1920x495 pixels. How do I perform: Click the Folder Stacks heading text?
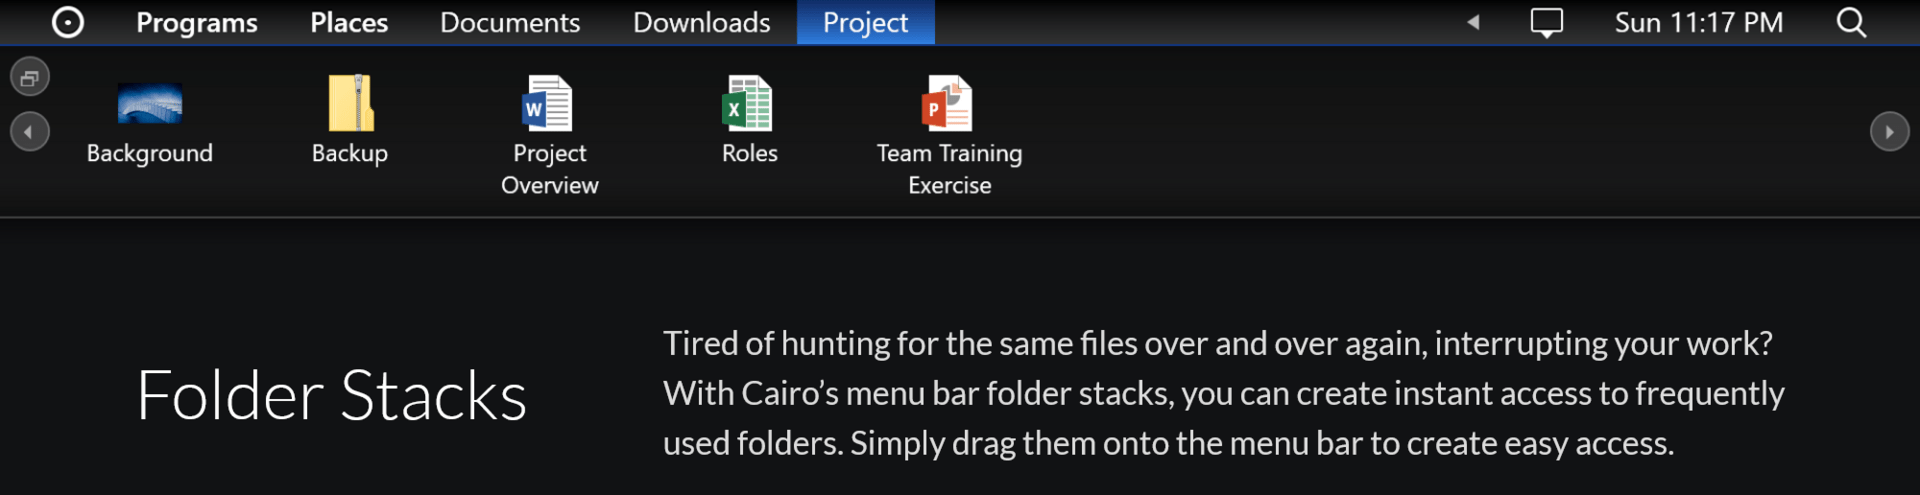pos(331,396)
